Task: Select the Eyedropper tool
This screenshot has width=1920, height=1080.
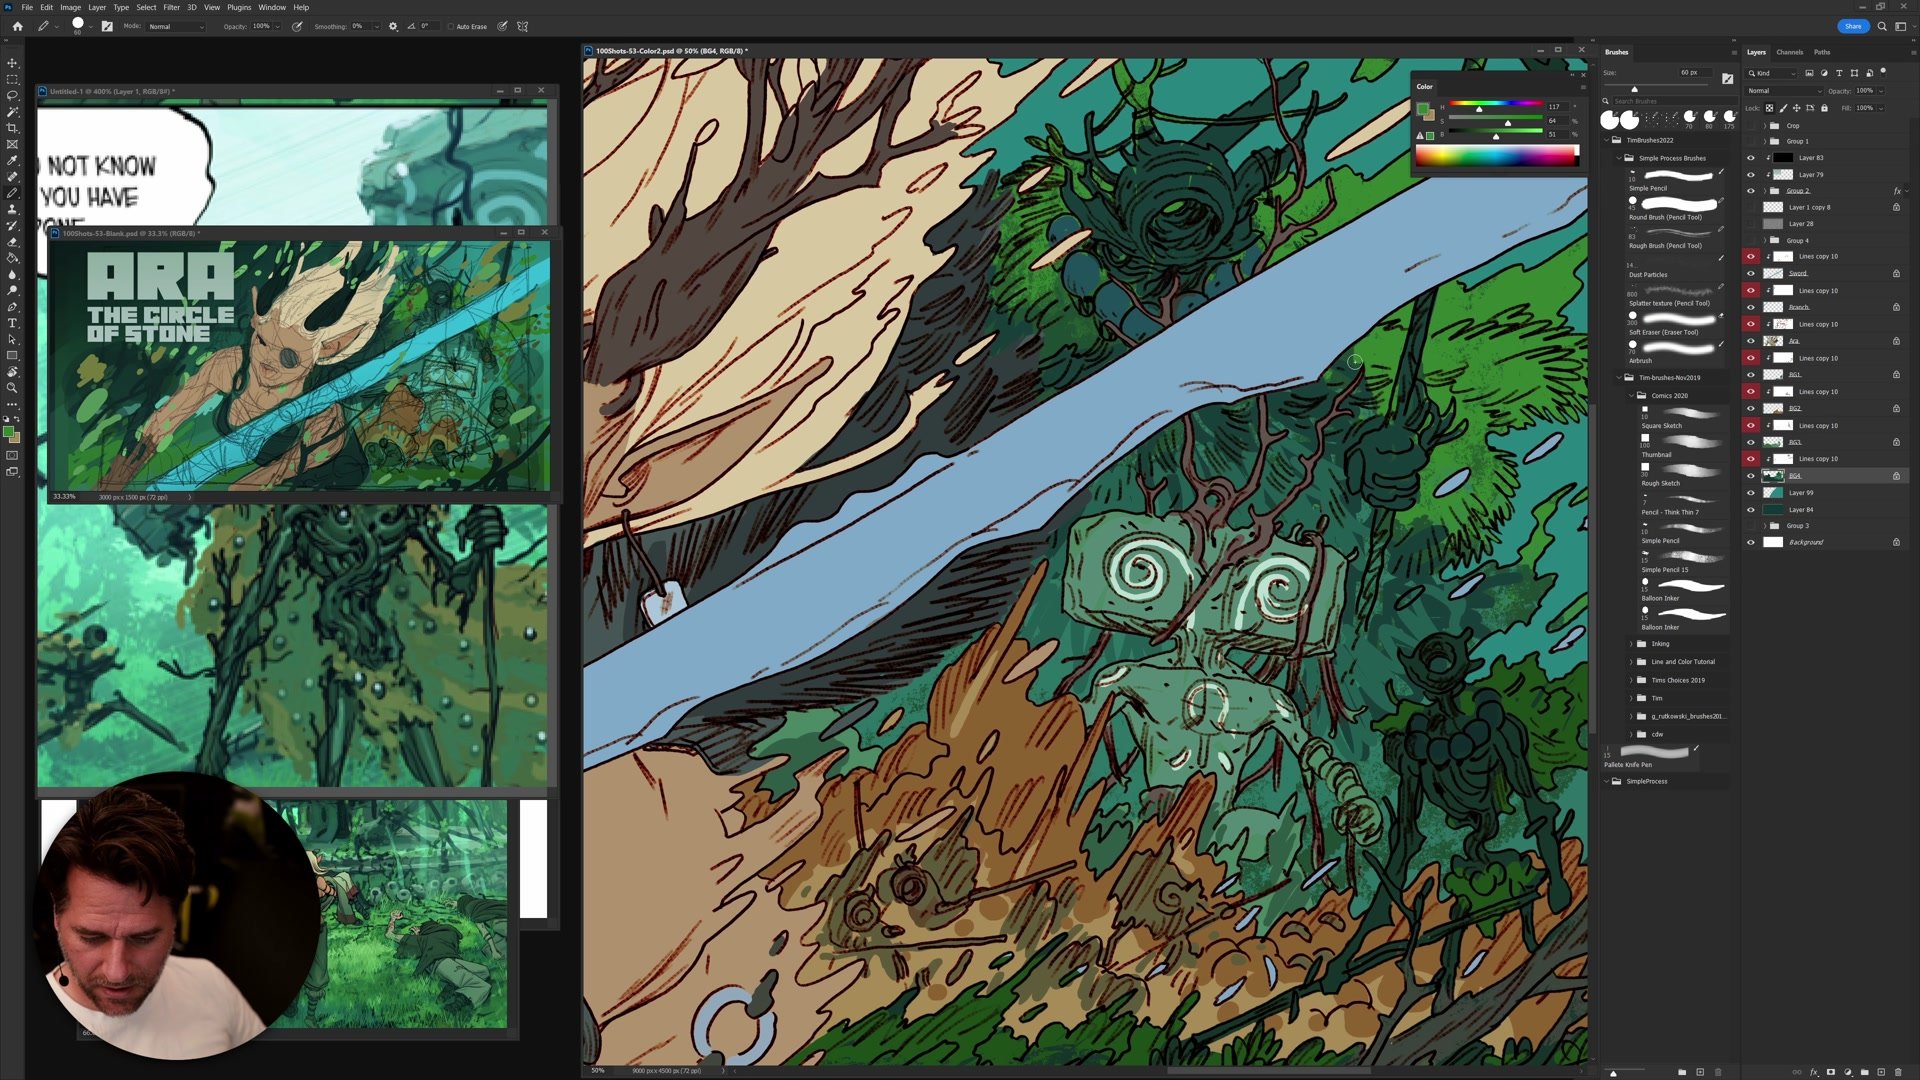Action: pos(12,160)
